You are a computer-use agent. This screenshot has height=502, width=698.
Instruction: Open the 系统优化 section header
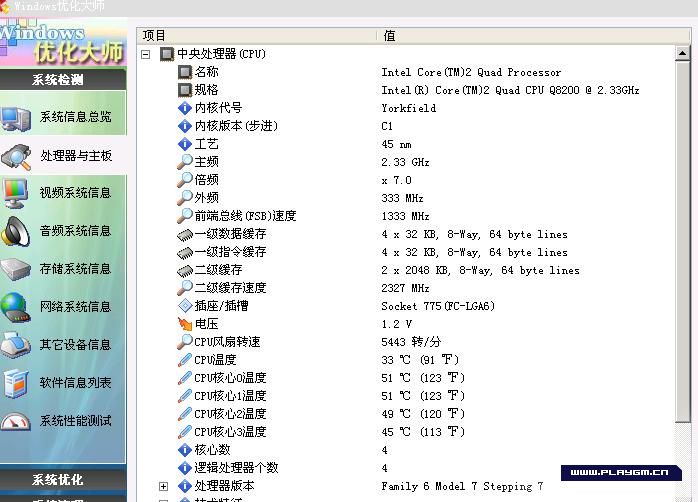coord(63,479)
